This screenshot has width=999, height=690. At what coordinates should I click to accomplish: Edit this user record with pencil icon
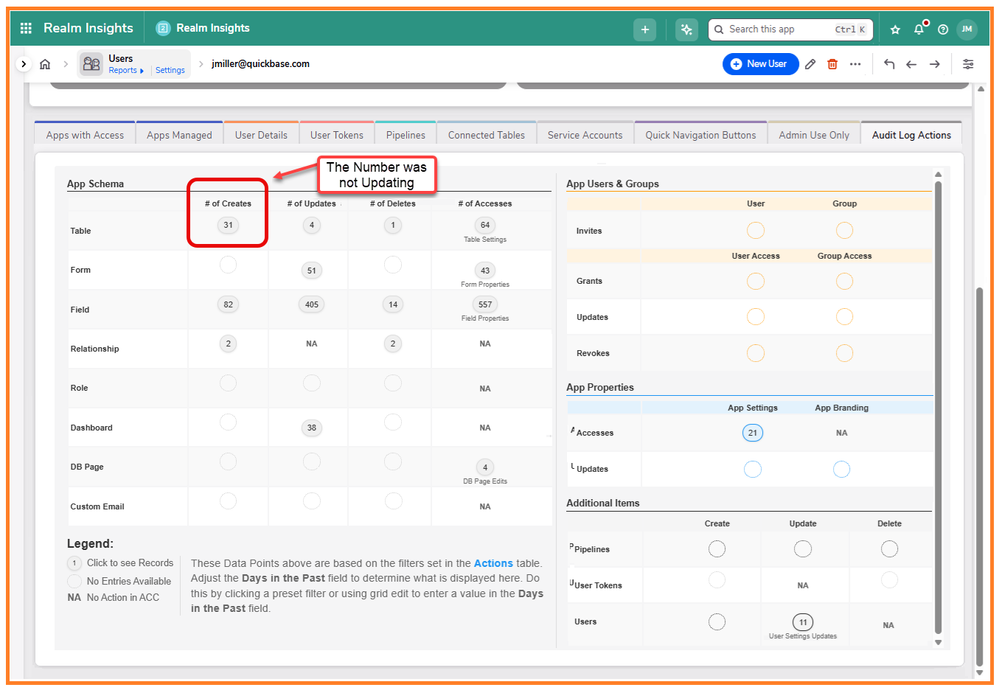click(810, 64)
